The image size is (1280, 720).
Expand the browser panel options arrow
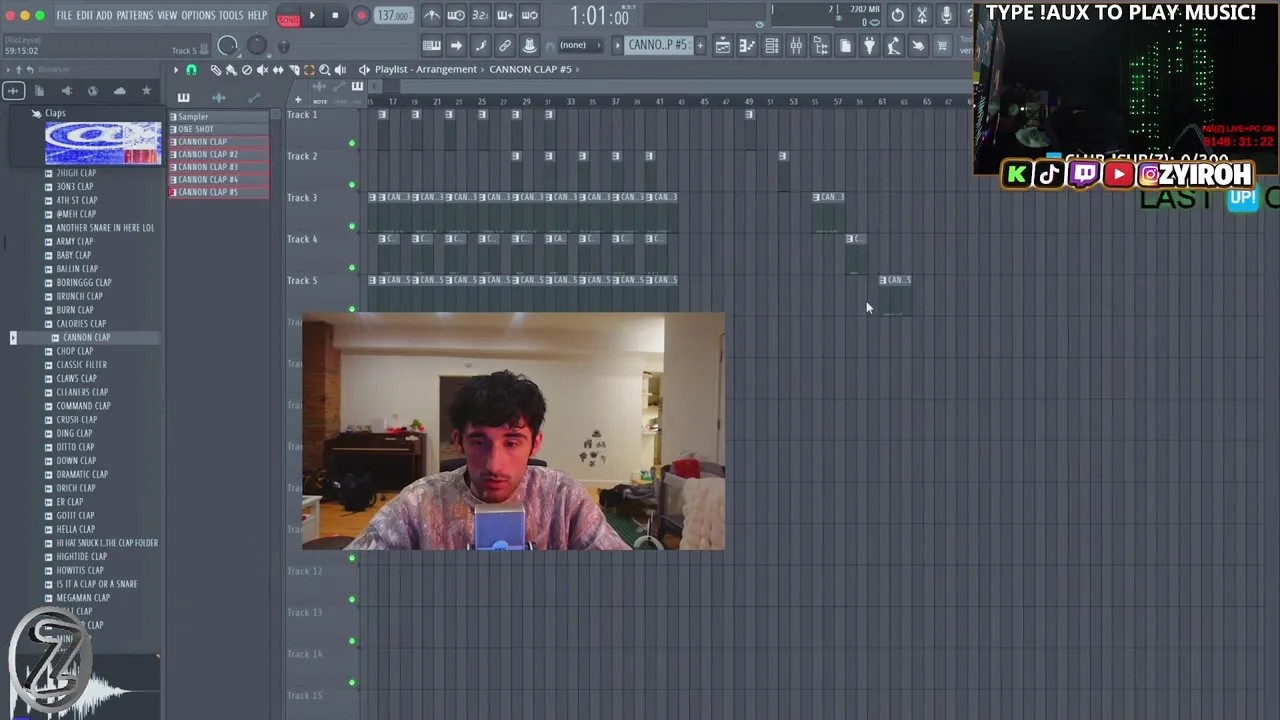click(8, 70)
